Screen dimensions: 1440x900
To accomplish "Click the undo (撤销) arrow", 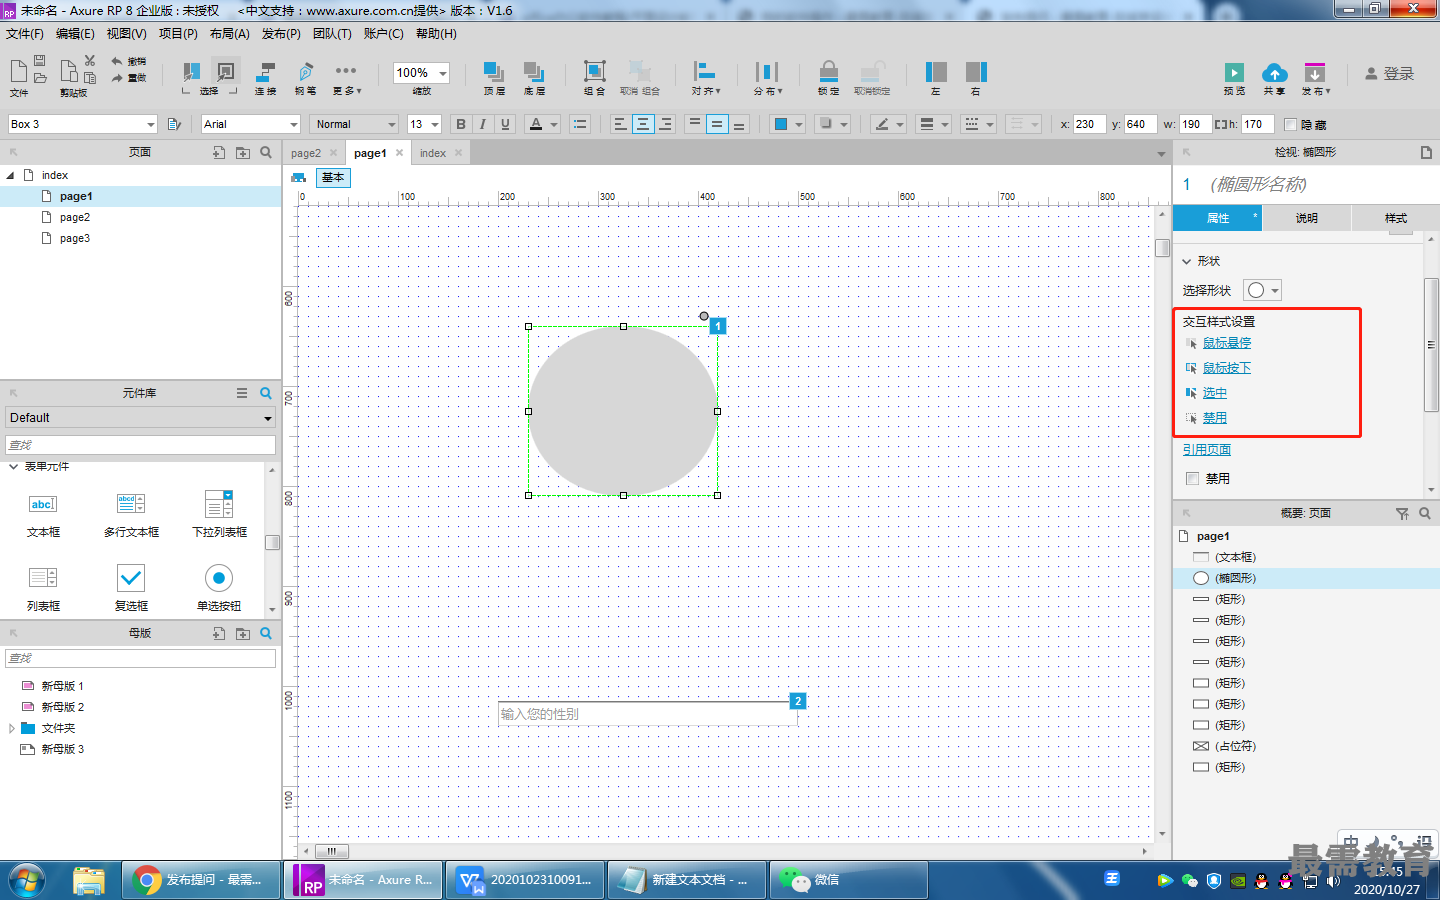I will pos(117,61).
